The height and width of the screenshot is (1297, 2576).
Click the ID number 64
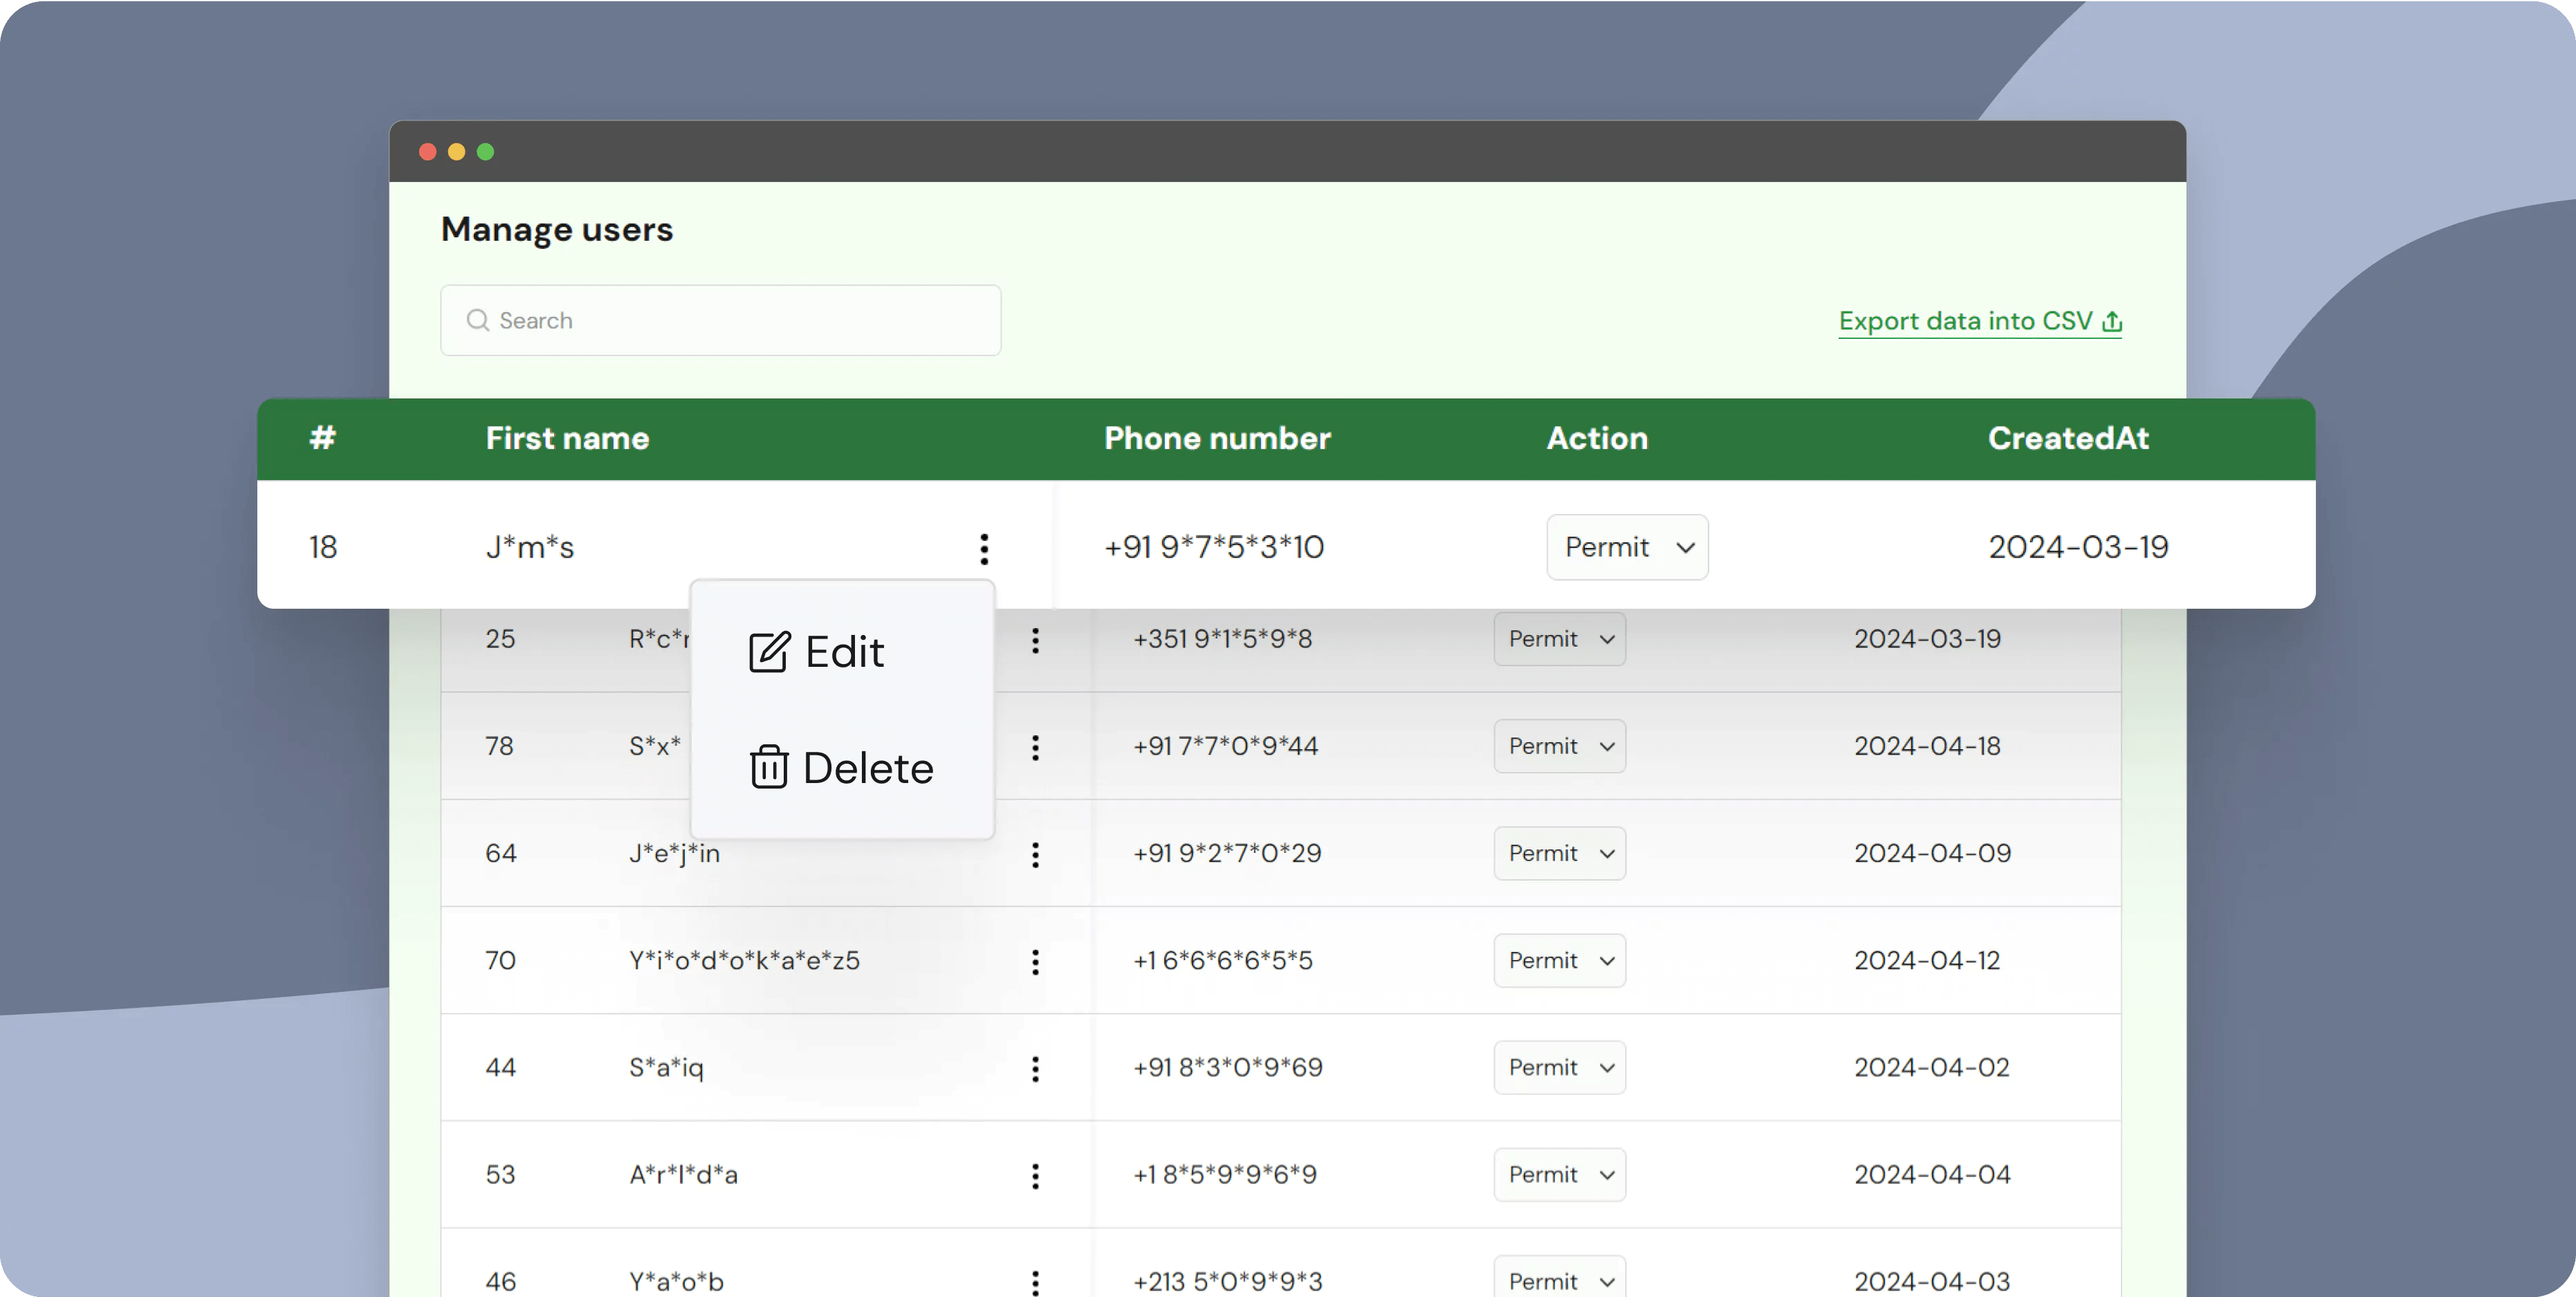(501, 853)
